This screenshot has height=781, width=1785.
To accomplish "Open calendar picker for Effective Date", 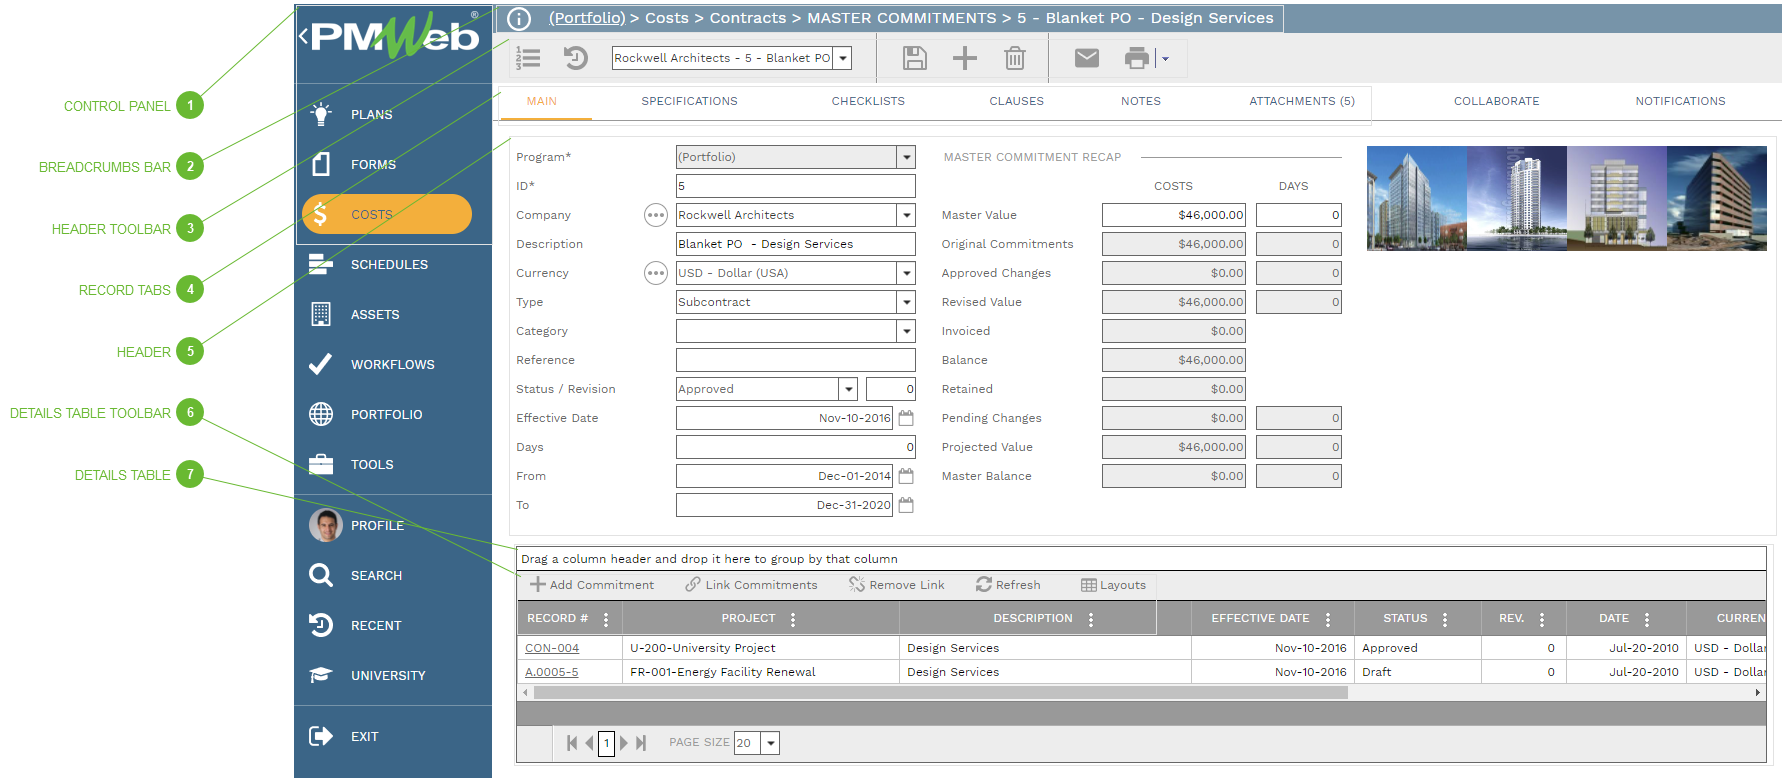I will [x=906, y=418].
